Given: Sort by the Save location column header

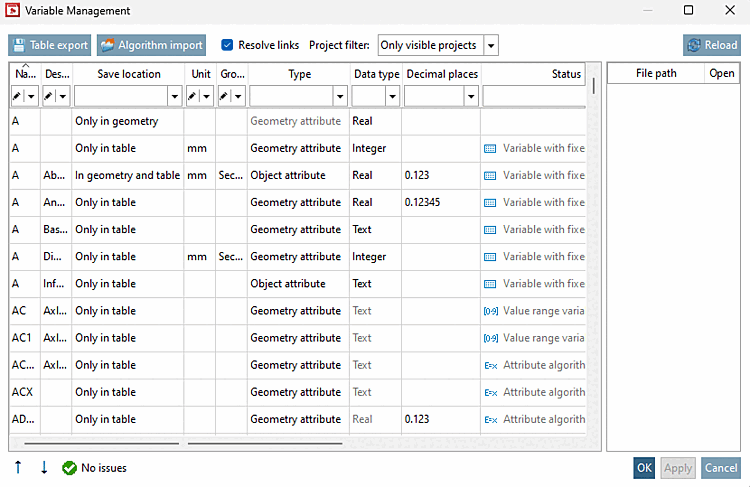Looking at the screenshot, I should pos(129,74).
